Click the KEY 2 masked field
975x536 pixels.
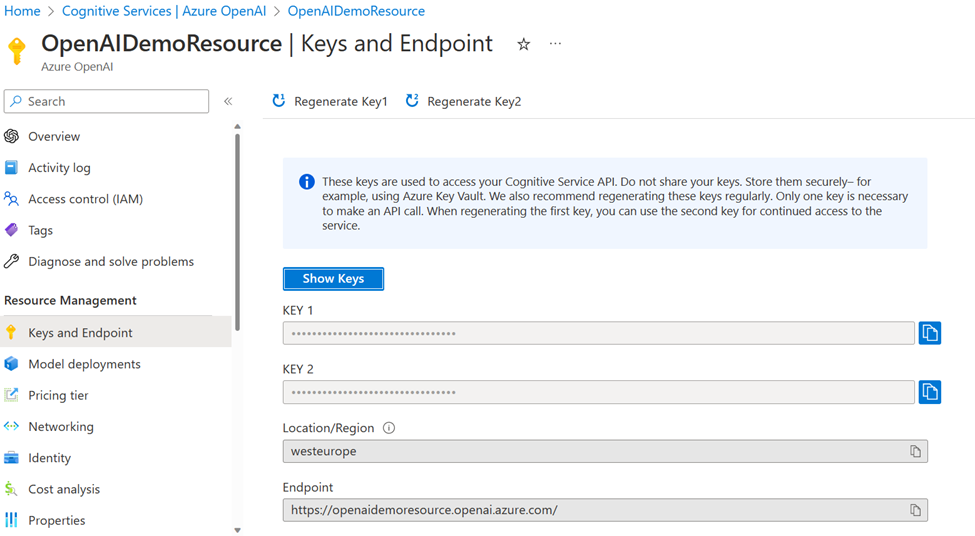pos(599,392)
